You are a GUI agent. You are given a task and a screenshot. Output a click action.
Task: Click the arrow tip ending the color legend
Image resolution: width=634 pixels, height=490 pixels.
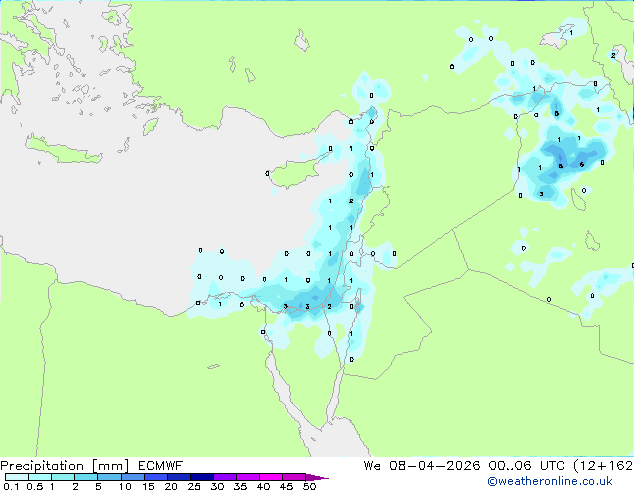pos(317,477)
